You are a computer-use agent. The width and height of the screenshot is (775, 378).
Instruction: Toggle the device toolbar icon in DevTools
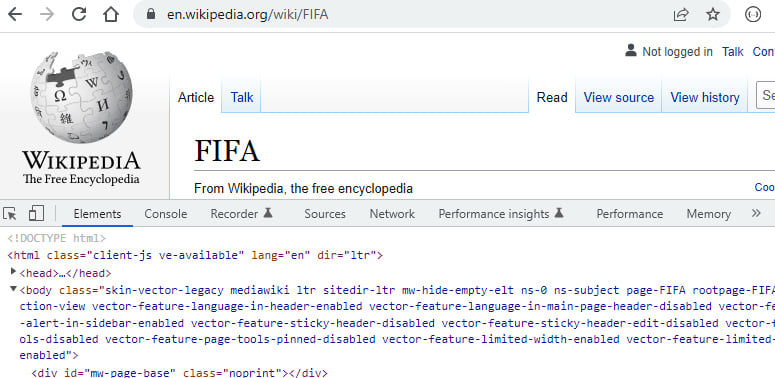tap(36, 213)
